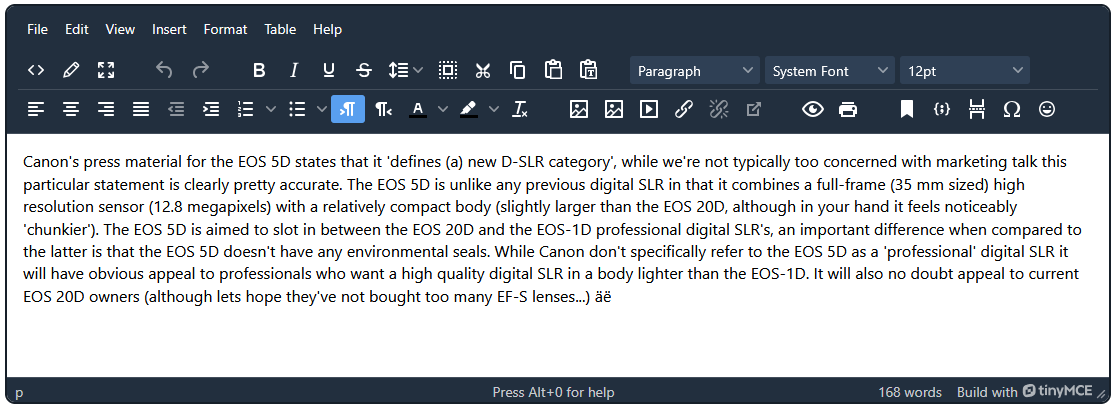Expand the System Font family dropdown

click(x=830, y=71)
